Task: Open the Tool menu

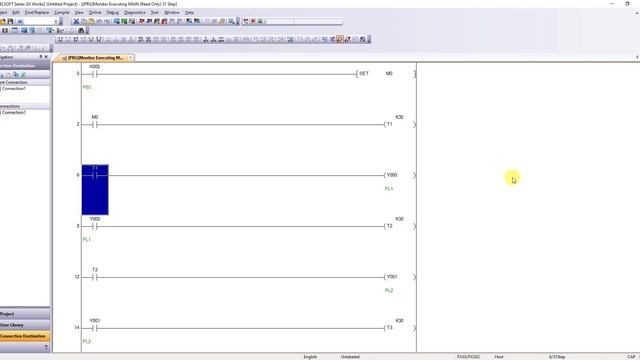Action: pyautogui.click(x=155, y=13)
